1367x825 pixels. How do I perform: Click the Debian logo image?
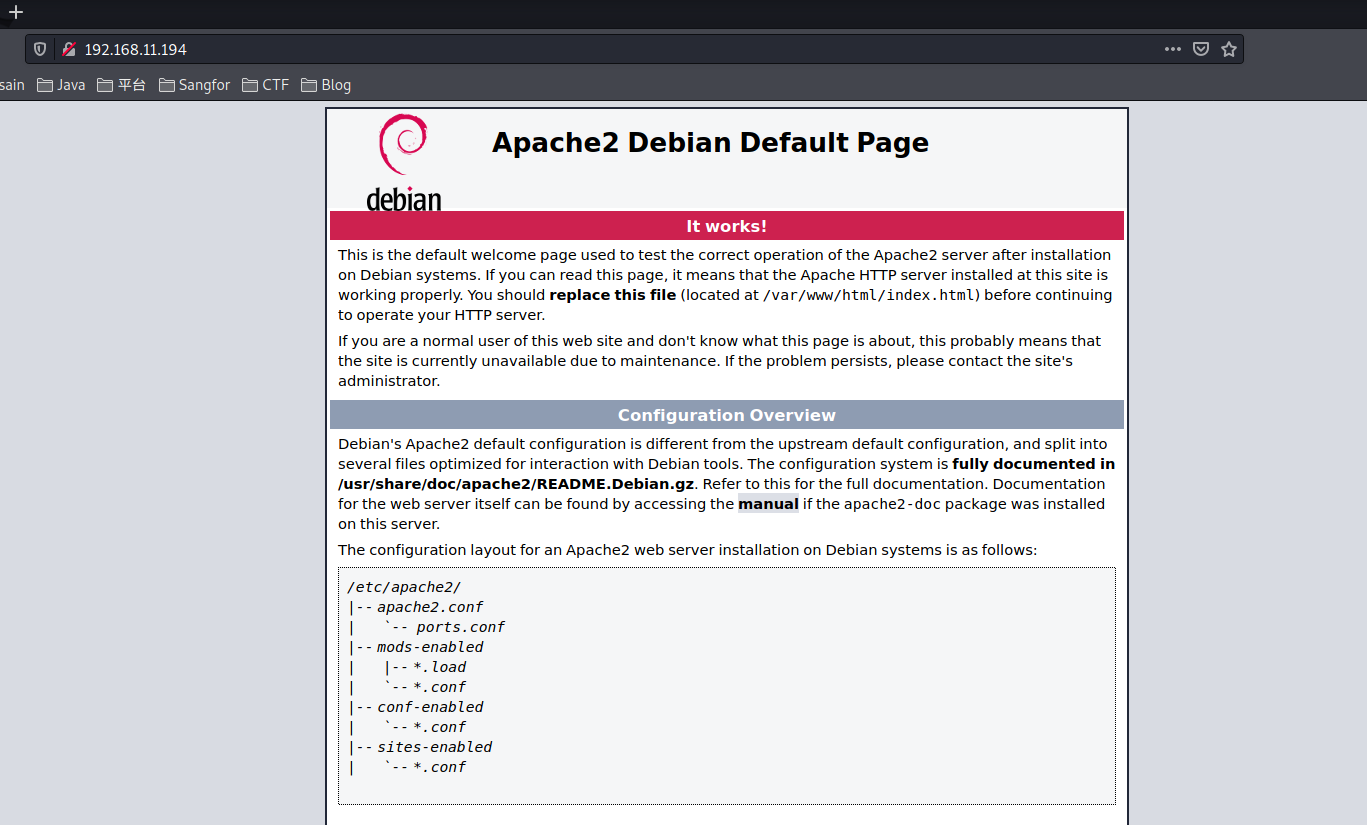tap(404, 162)
